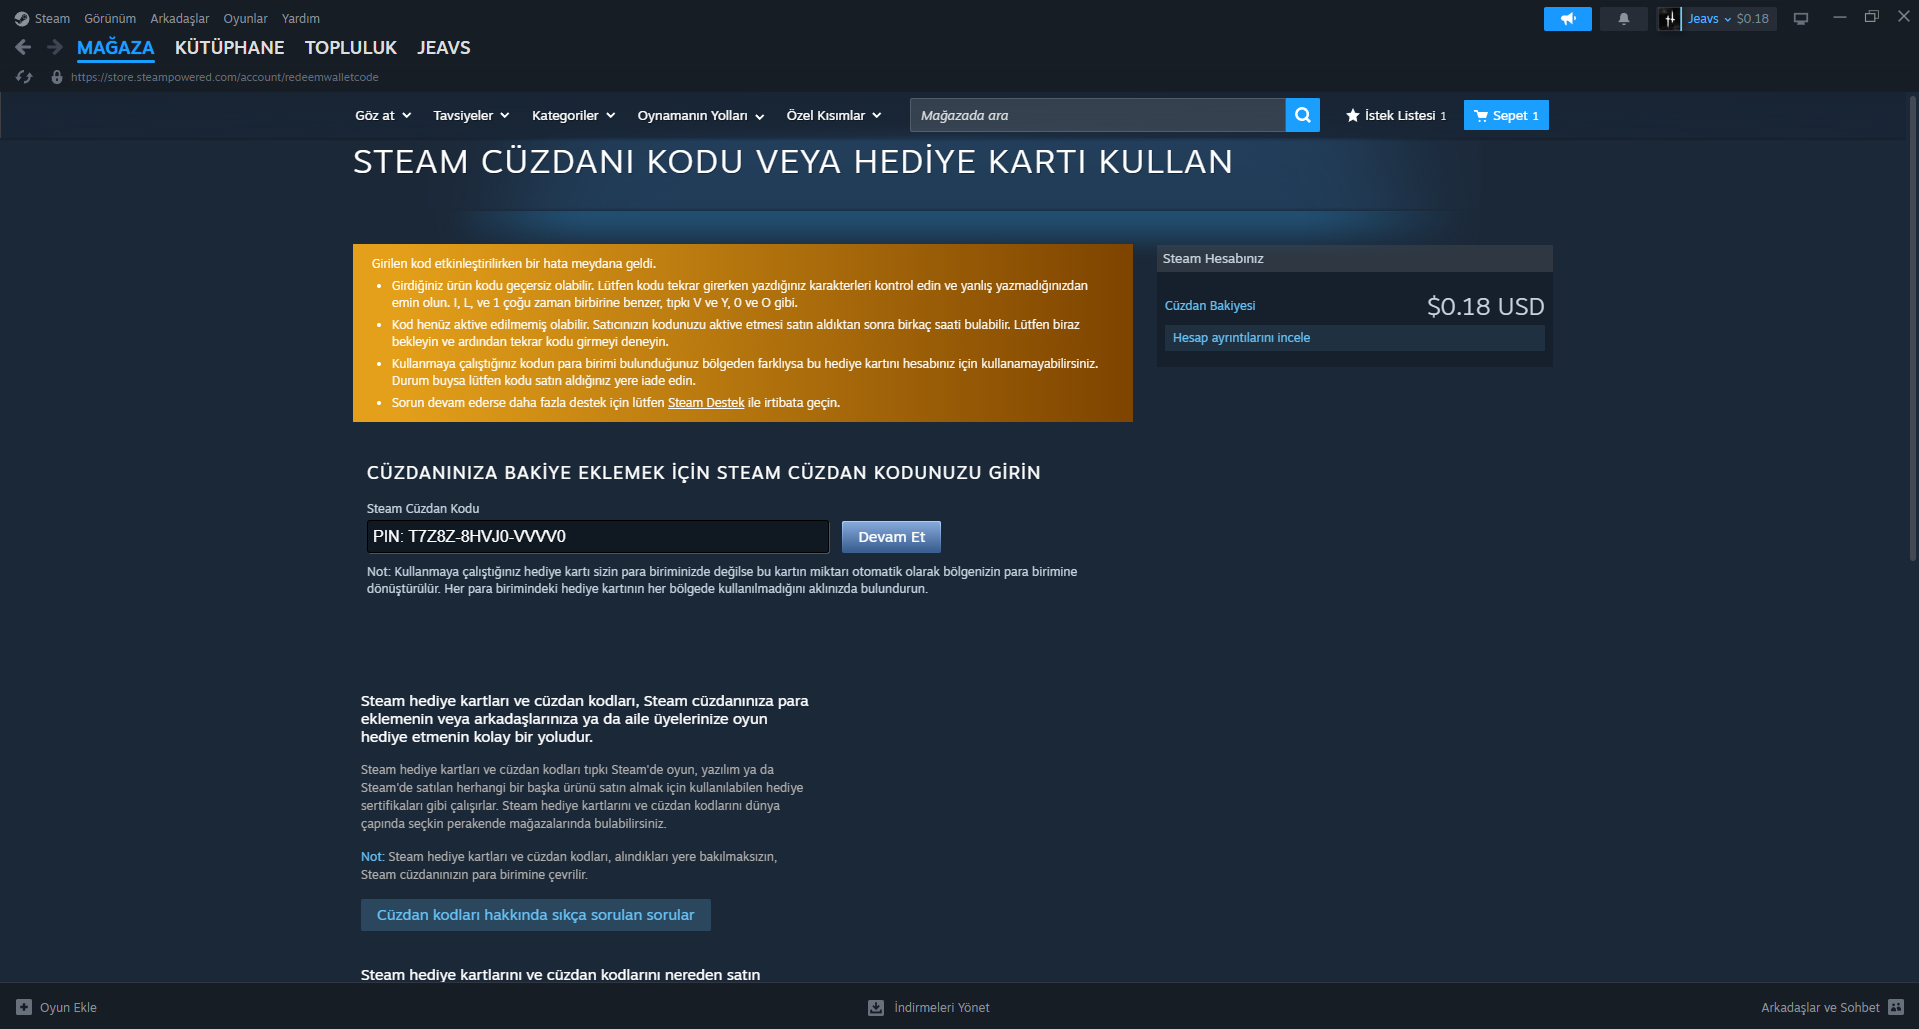Click Arkadaşlar ve Sohbet label
Viewport: 1919px width, 1029px height.
[1820, 1008]
